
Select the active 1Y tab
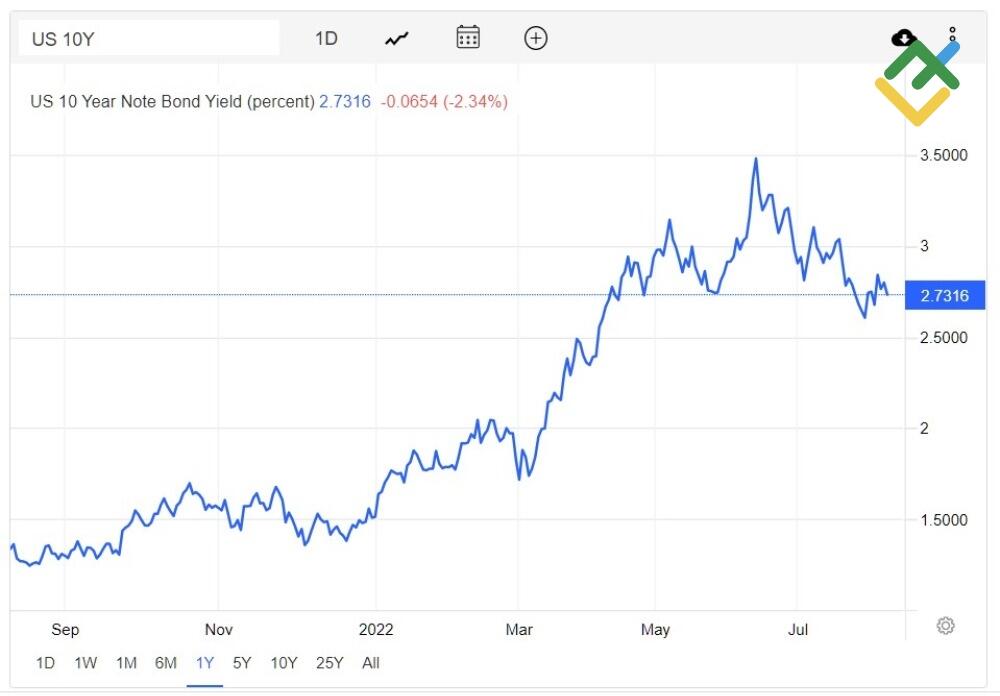coord(204,663)
